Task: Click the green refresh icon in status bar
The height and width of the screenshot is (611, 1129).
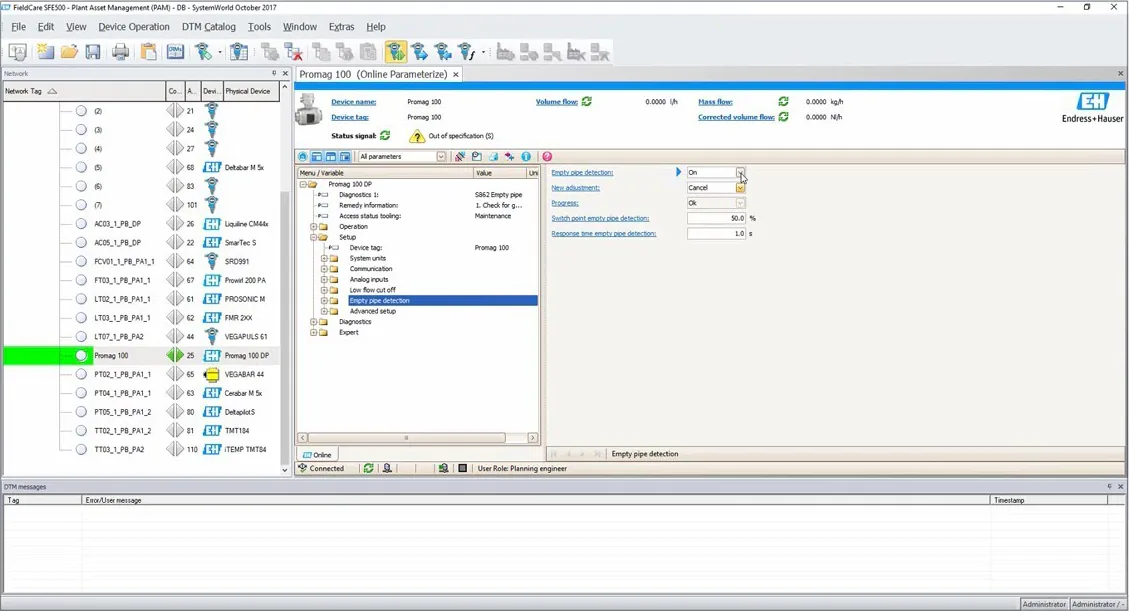Action: point(368,469)
